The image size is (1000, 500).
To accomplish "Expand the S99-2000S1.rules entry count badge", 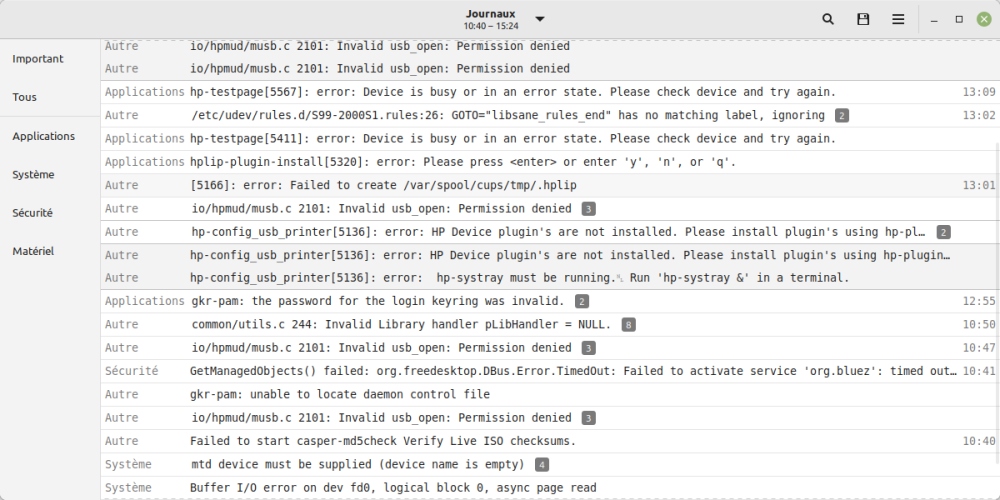I will pos(842,116).
